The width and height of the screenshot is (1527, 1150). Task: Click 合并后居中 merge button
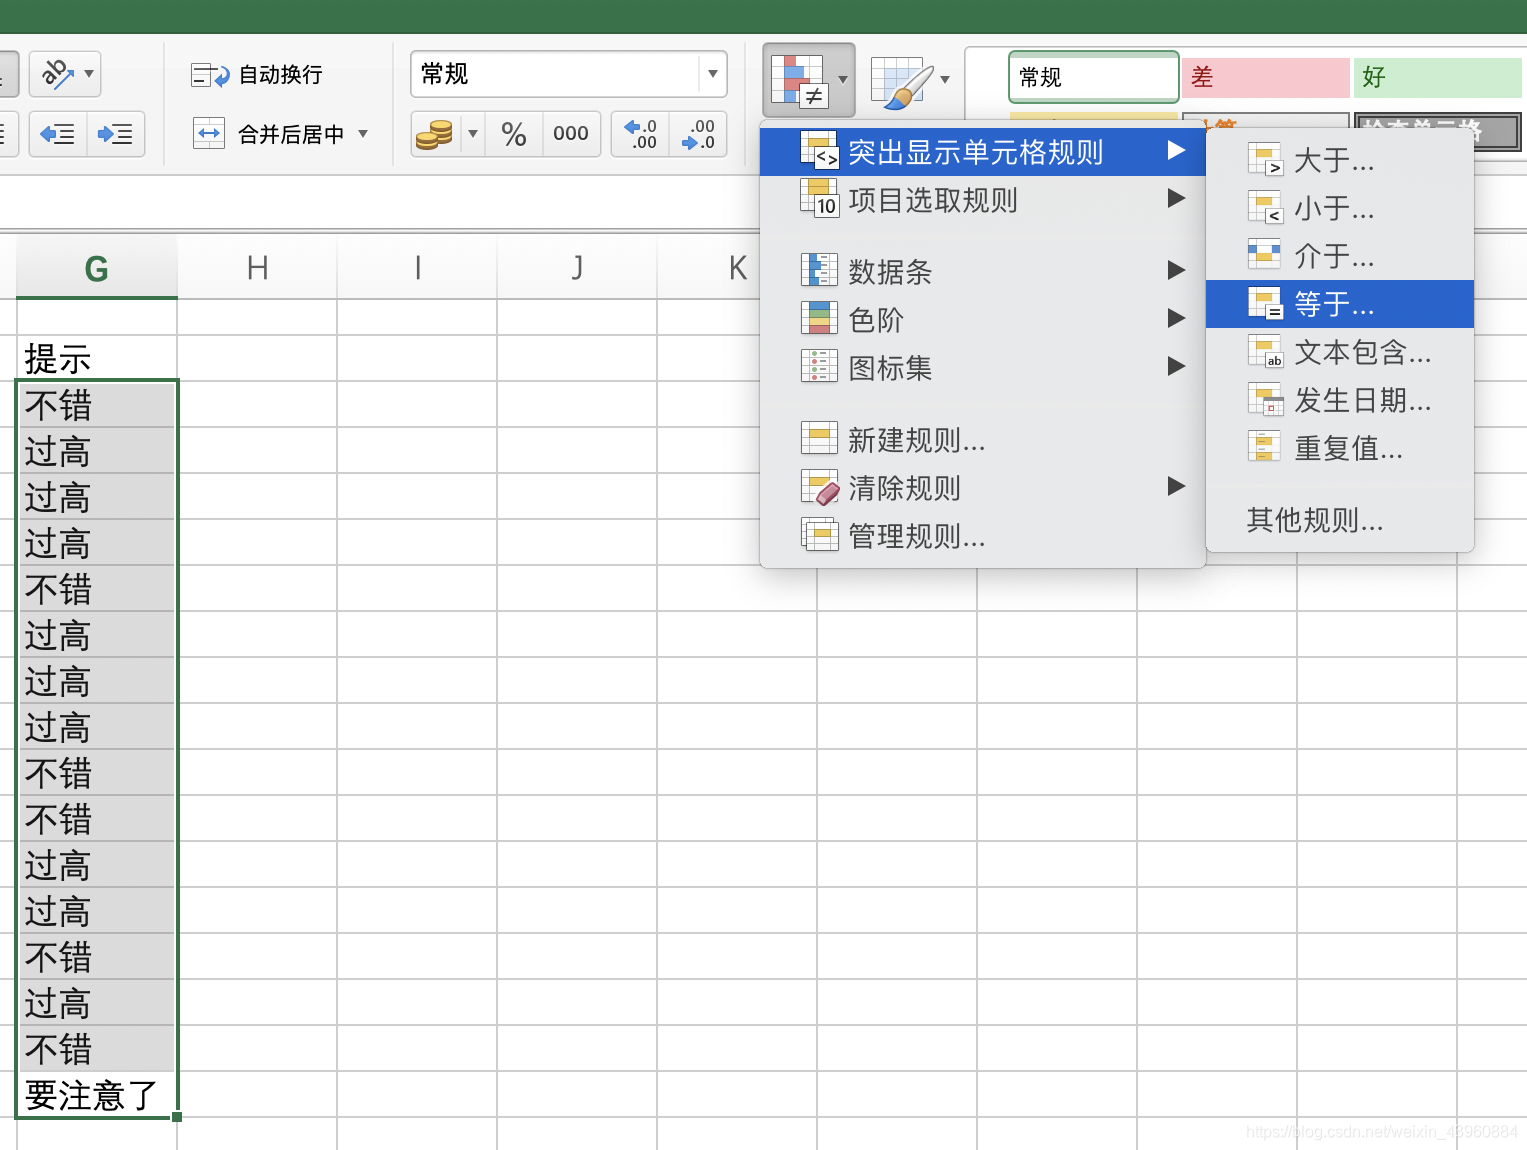268,134
